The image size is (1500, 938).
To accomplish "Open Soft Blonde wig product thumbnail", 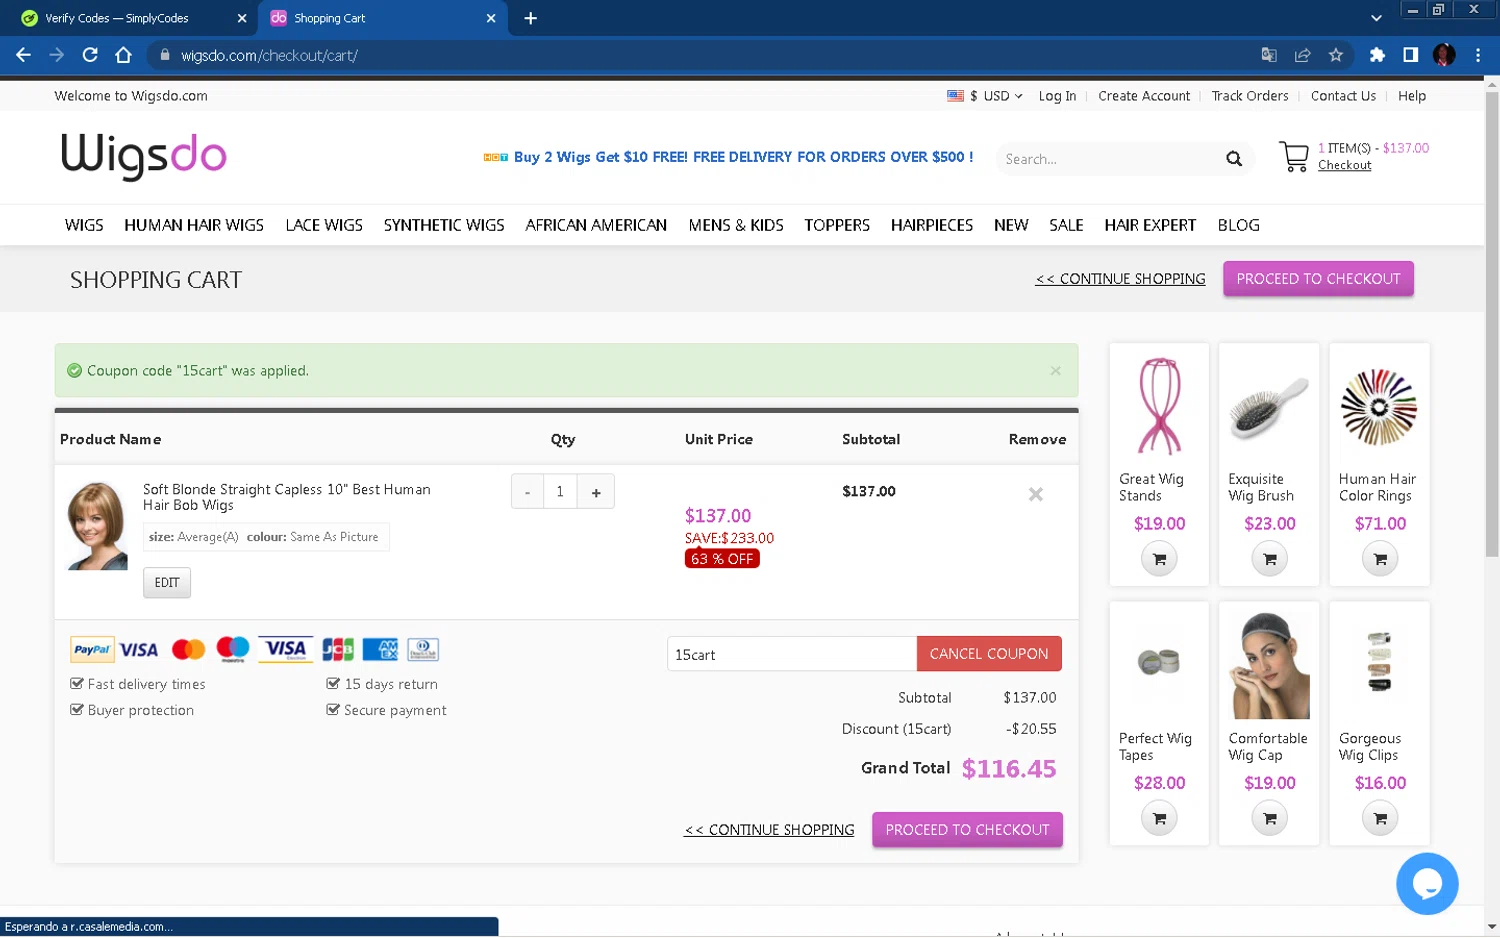I will pyautogui.click(x=97, y=526).
